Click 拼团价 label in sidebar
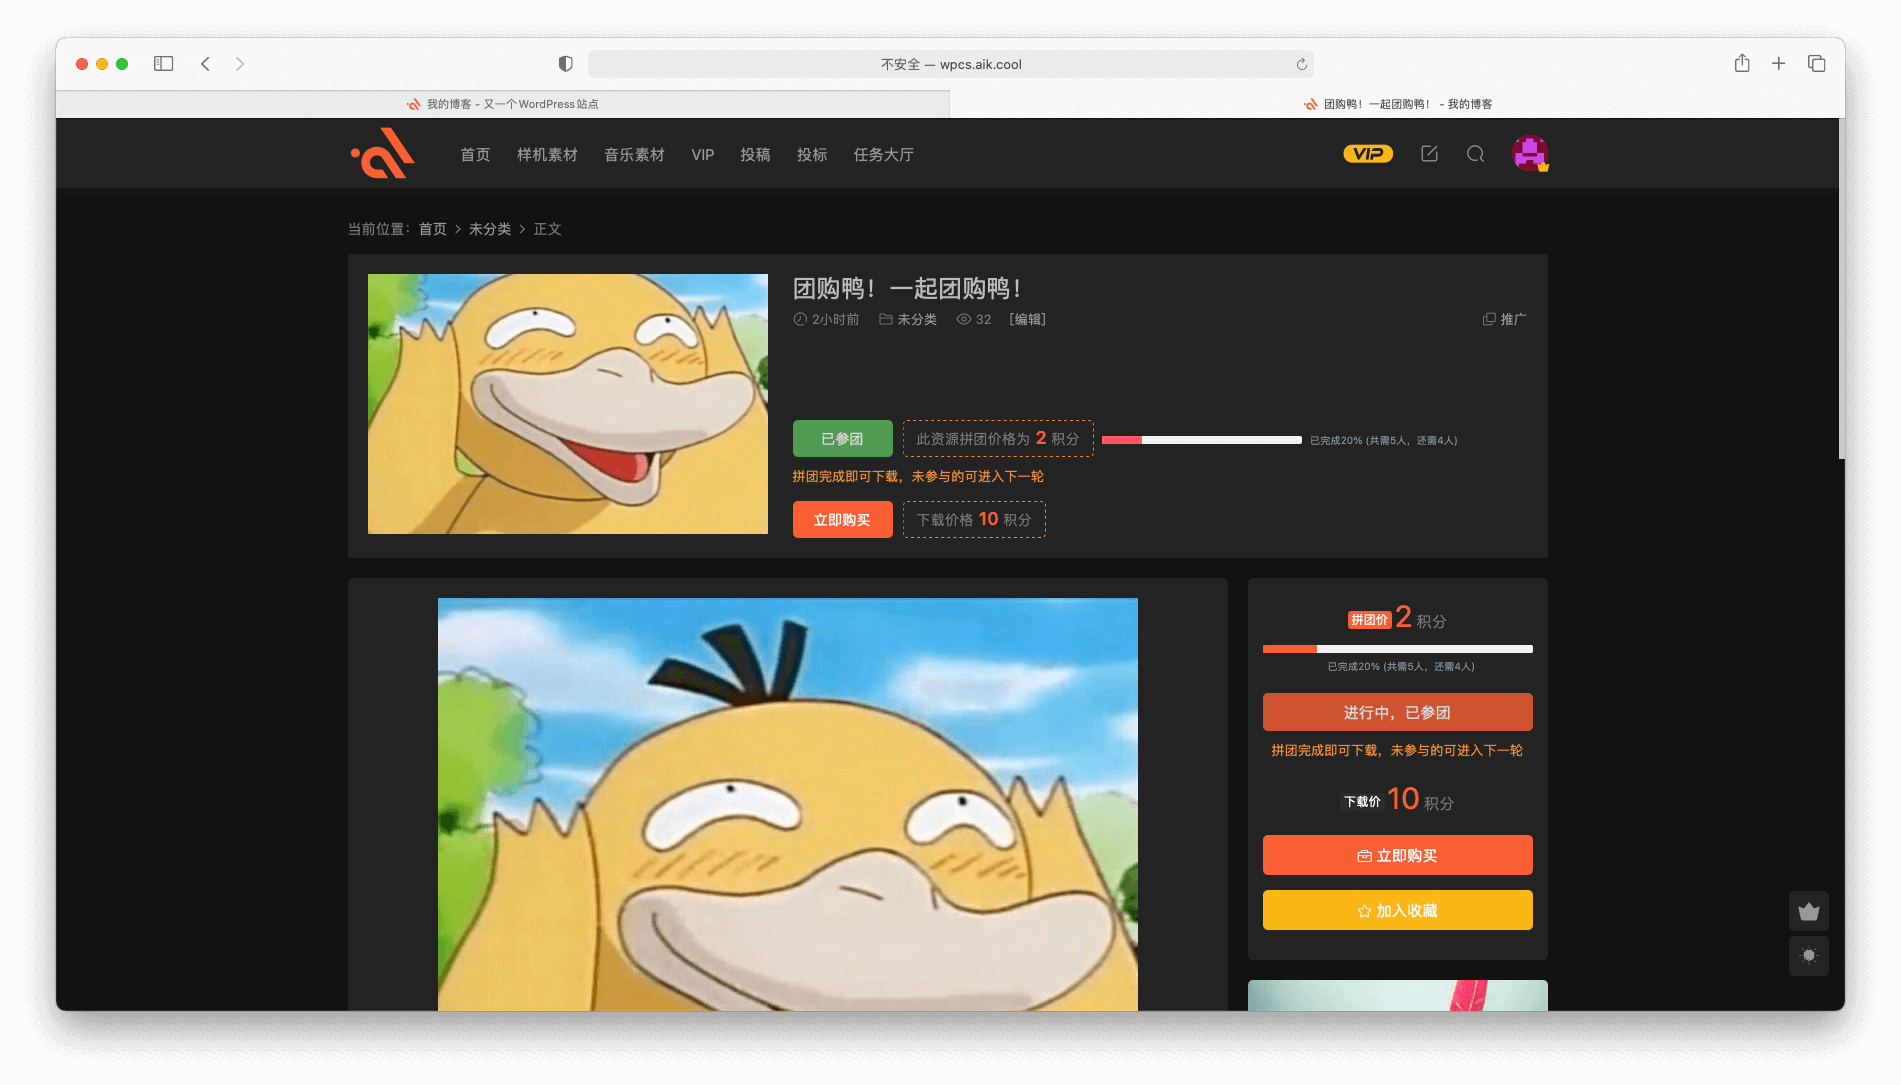The height and width of the screenshot is (1085, 1901). click(1369, 620)
